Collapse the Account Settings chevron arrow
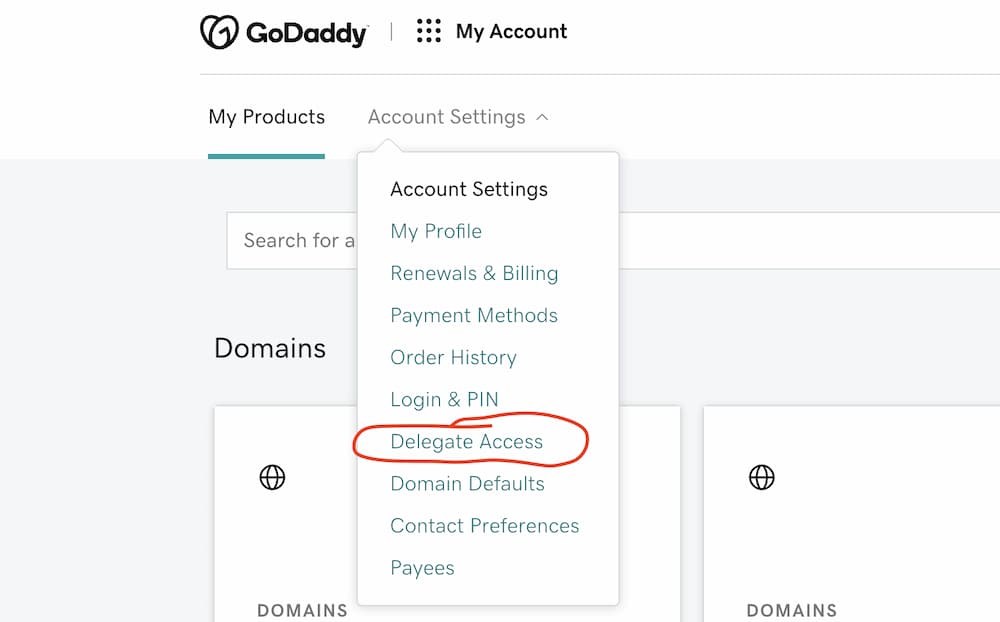This screenshot has width=1000, height=622. [542, 117]
